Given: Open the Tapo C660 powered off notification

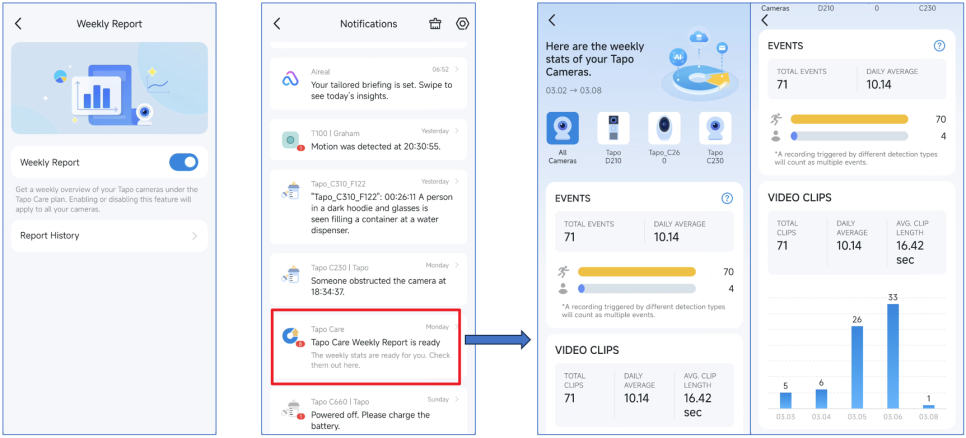Looking at the screenshot, I should pyautogui.click(x=368, y=412).
